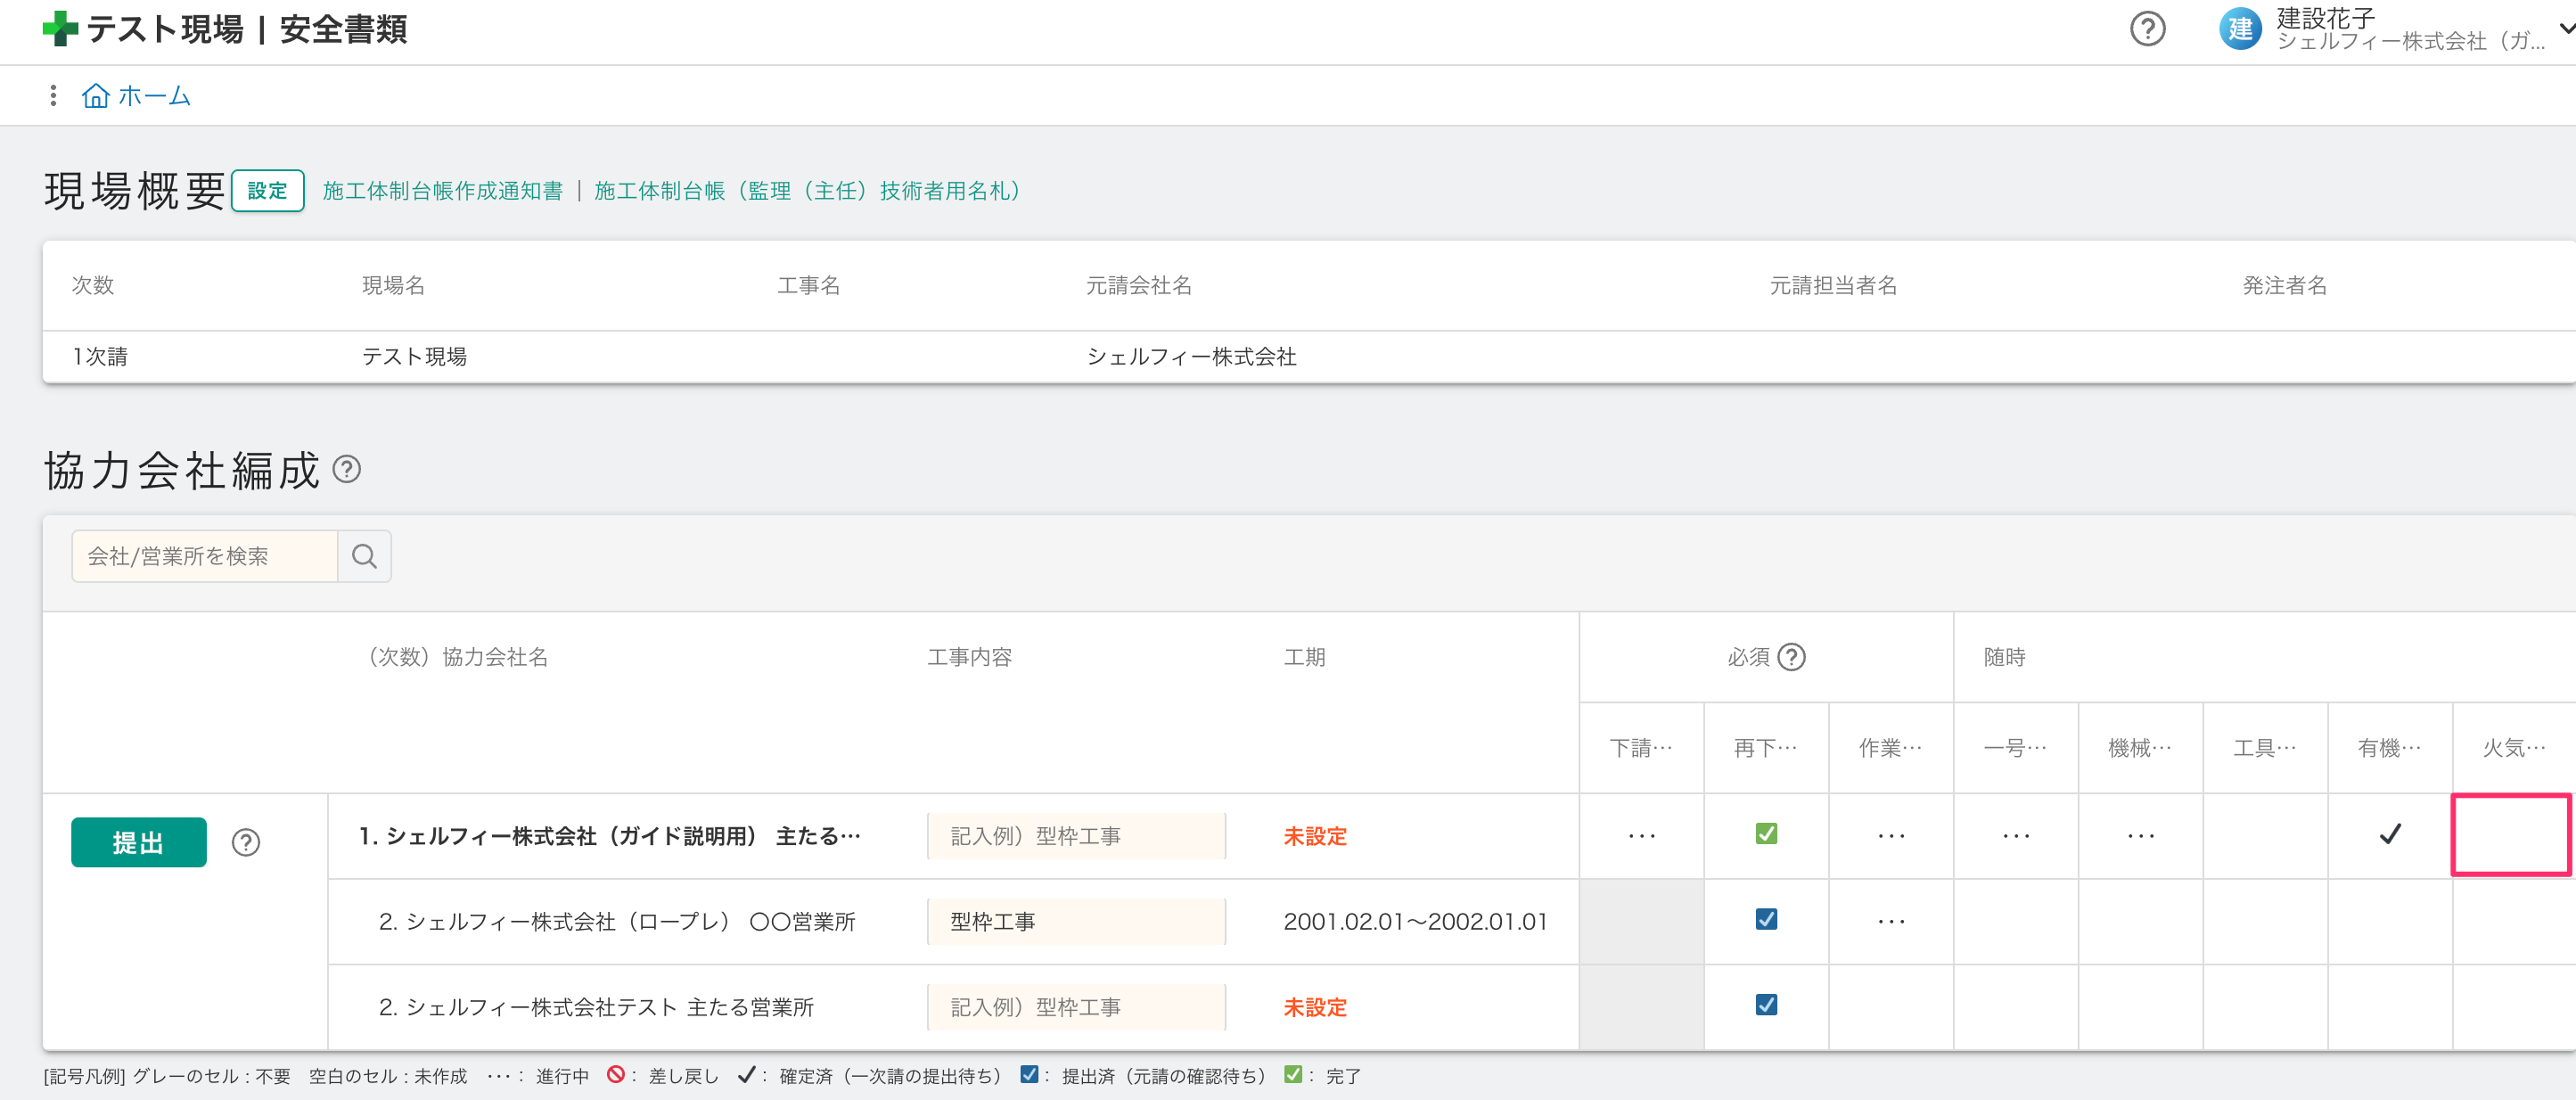
Task: Open the help icon in the header
Action: pos(2147,29)
